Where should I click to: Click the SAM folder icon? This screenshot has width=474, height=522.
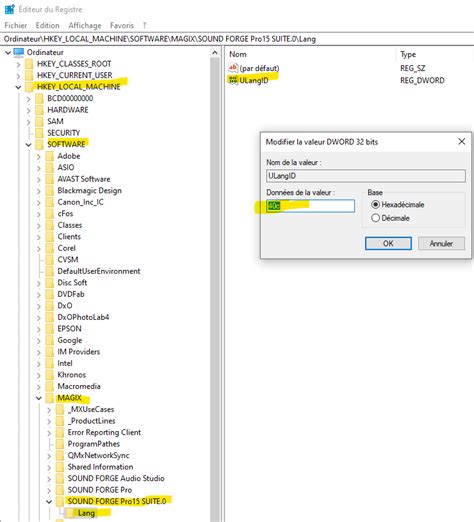[39, 121]
